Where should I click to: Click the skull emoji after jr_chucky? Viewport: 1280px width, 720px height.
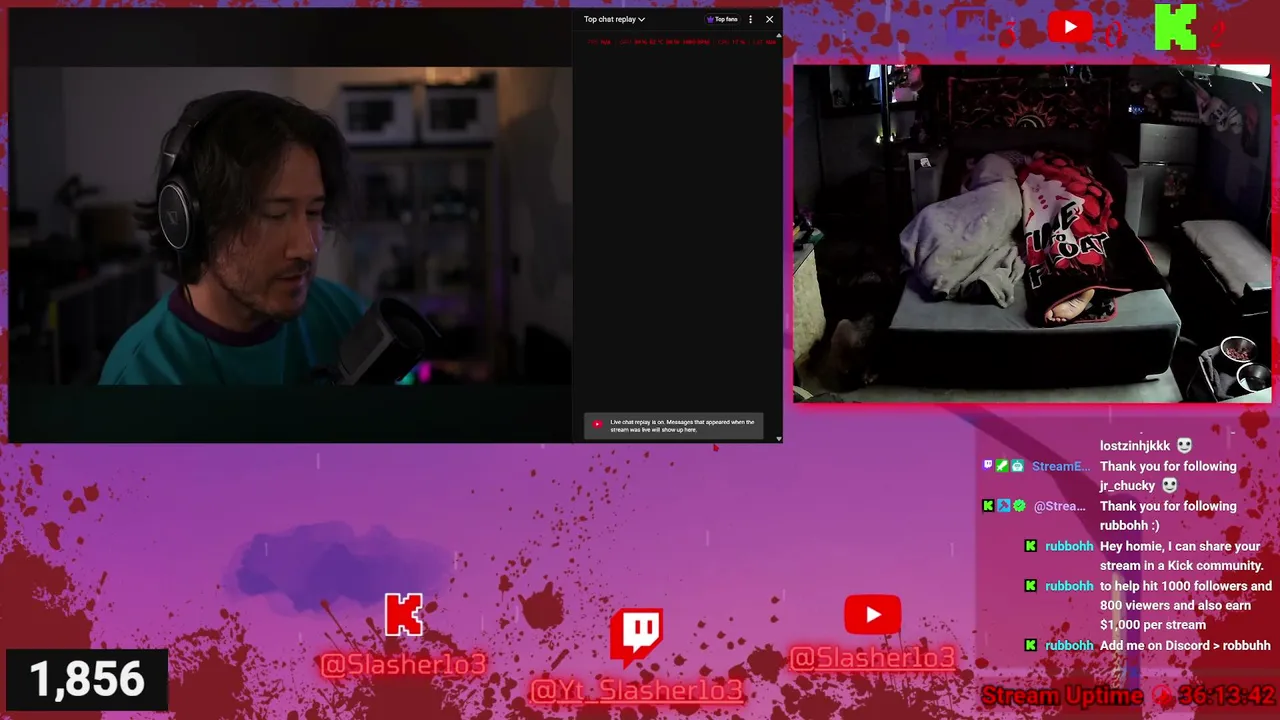pyautogui.click(x=1169, y=486)
